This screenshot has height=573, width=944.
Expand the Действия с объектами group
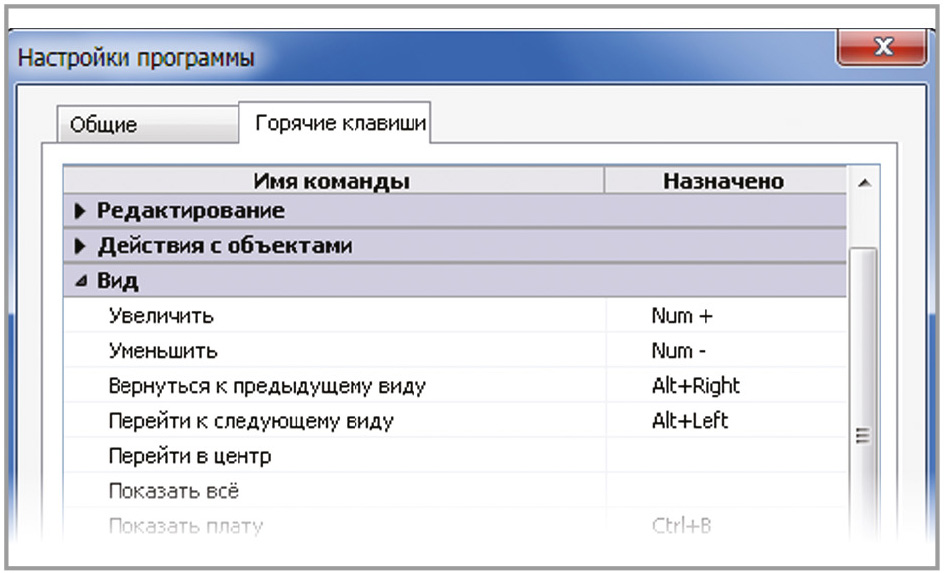(224, 245)
